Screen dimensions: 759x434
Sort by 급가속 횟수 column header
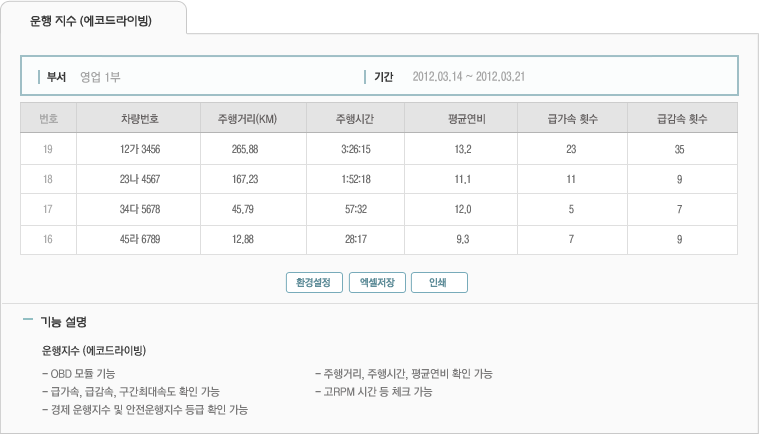[x=573, y=119]
